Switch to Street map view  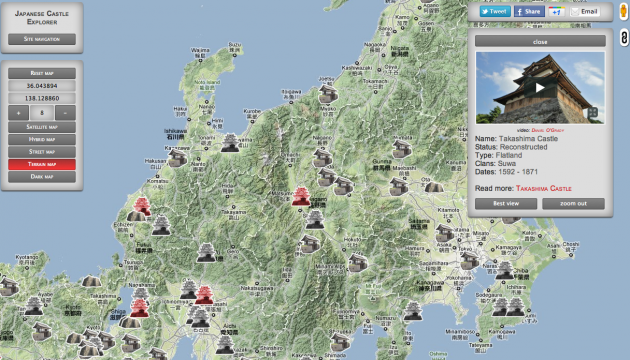coord(42,152)
